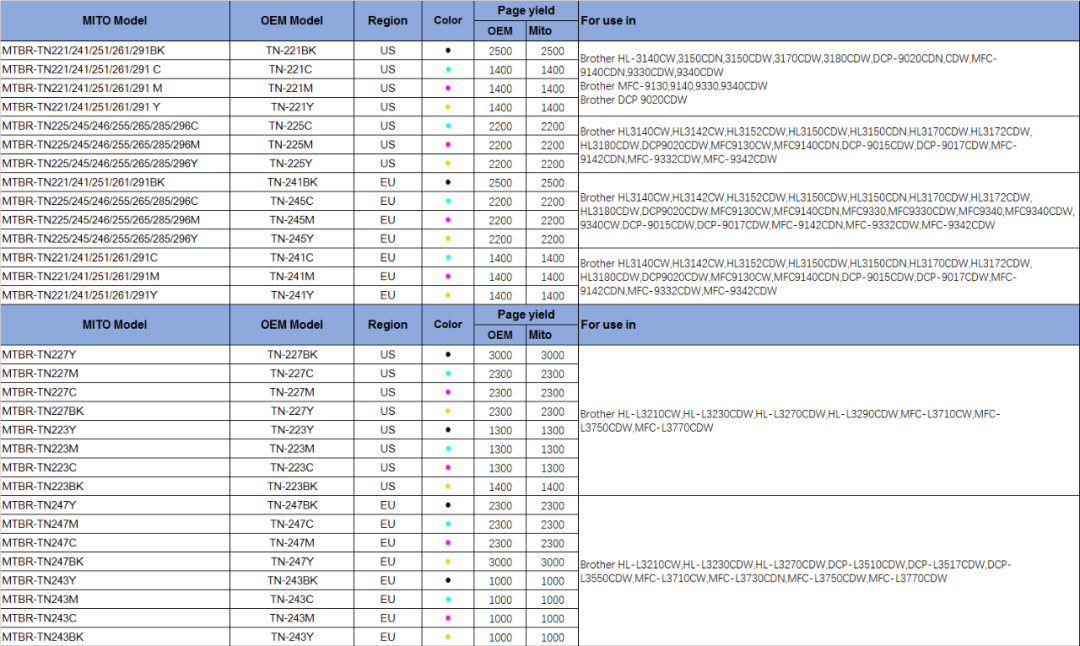
Task: Select the TN-225C OEM model cell
Action: (291, 125)
